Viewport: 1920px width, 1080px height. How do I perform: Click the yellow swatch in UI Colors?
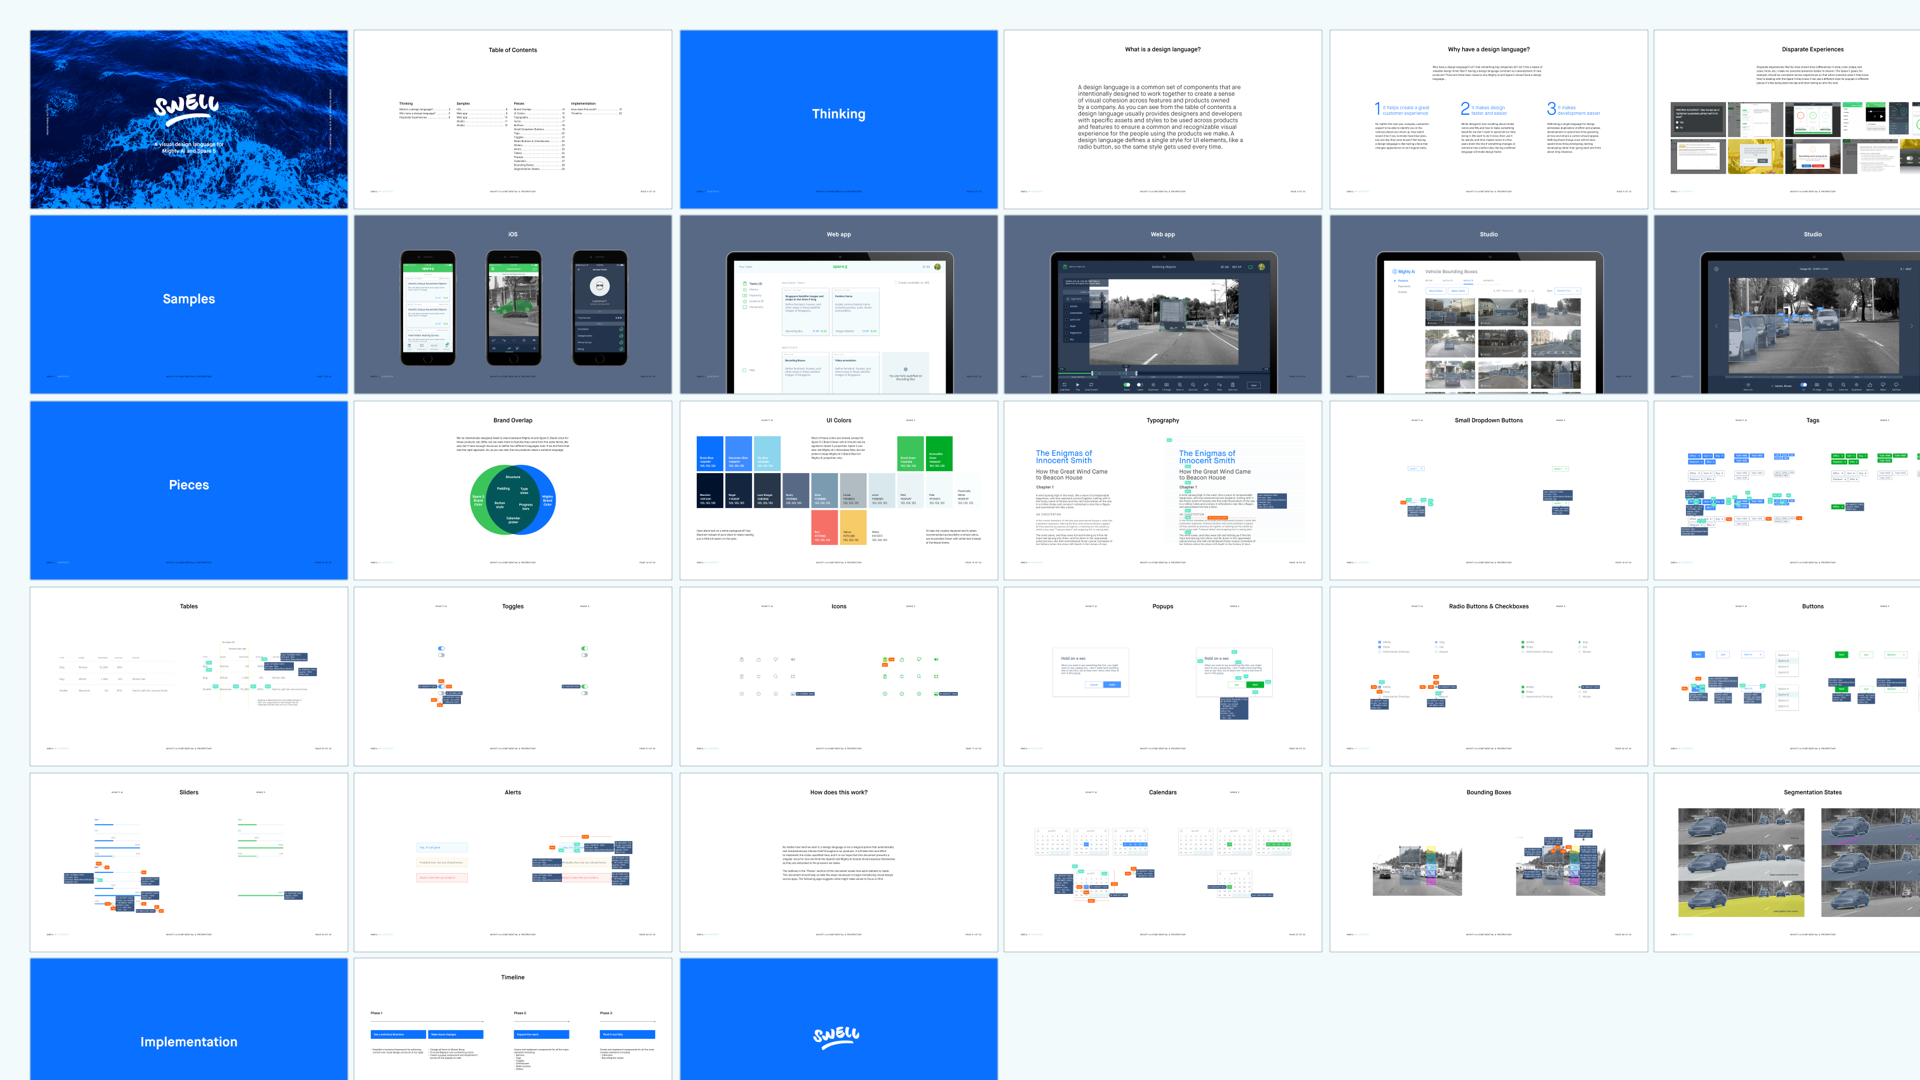coord(853,527)
